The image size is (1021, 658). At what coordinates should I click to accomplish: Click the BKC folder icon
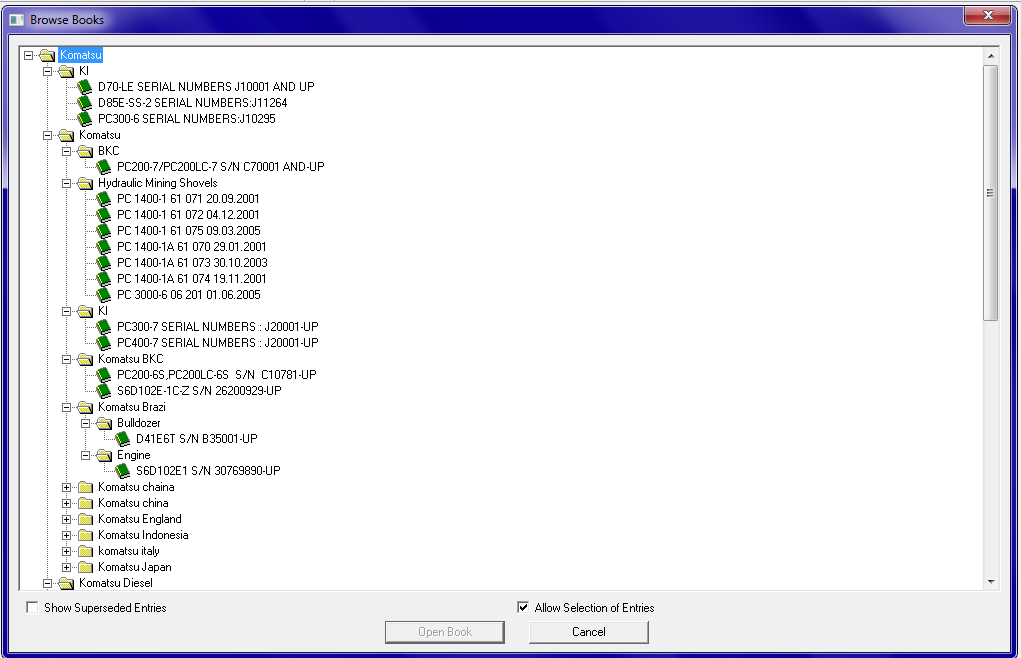coord(85,151)
